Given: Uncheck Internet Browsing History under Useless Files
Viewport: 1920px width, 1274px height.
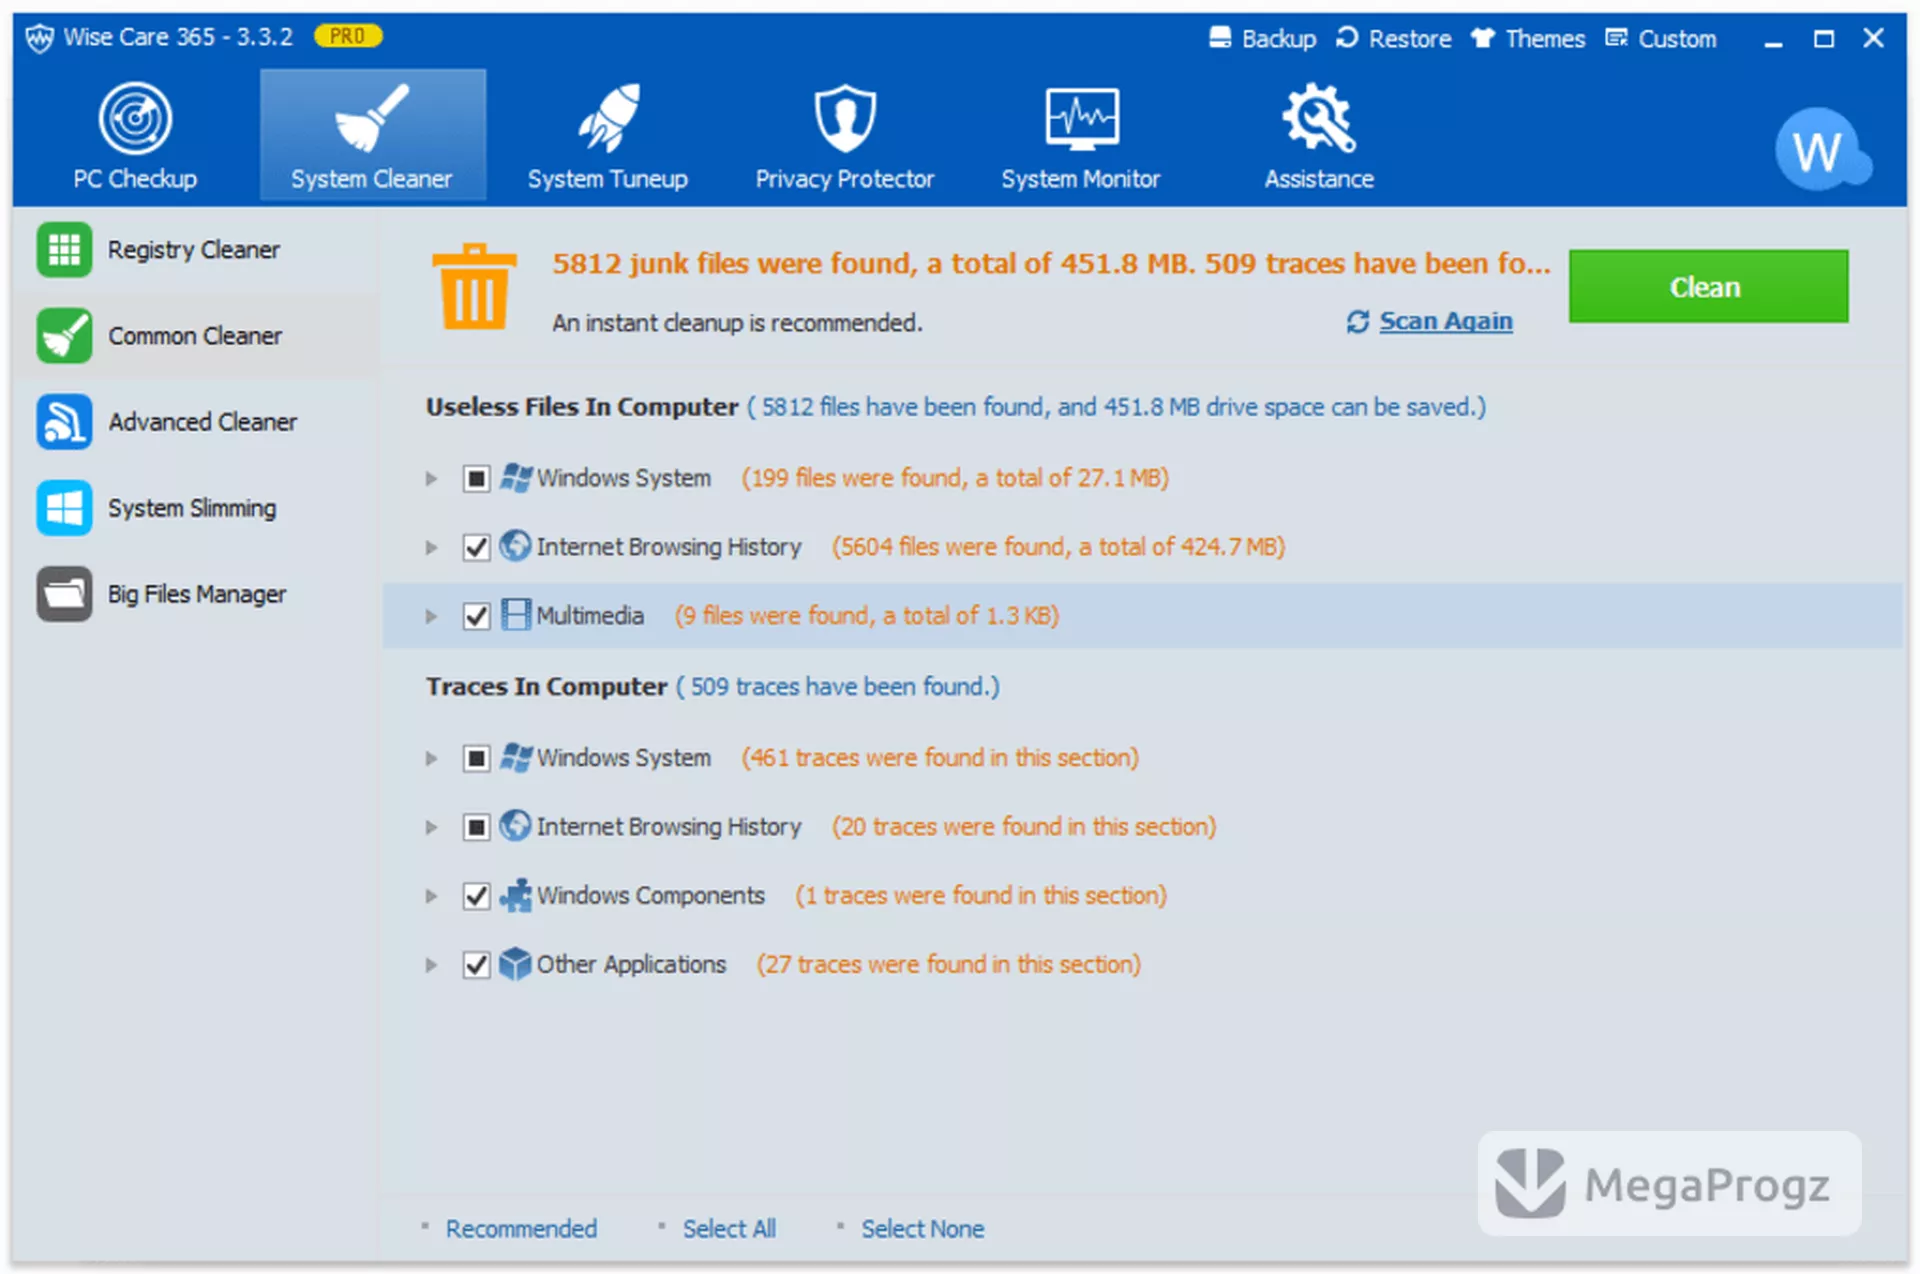Looking at the screenshot, I should click(476, 547).
